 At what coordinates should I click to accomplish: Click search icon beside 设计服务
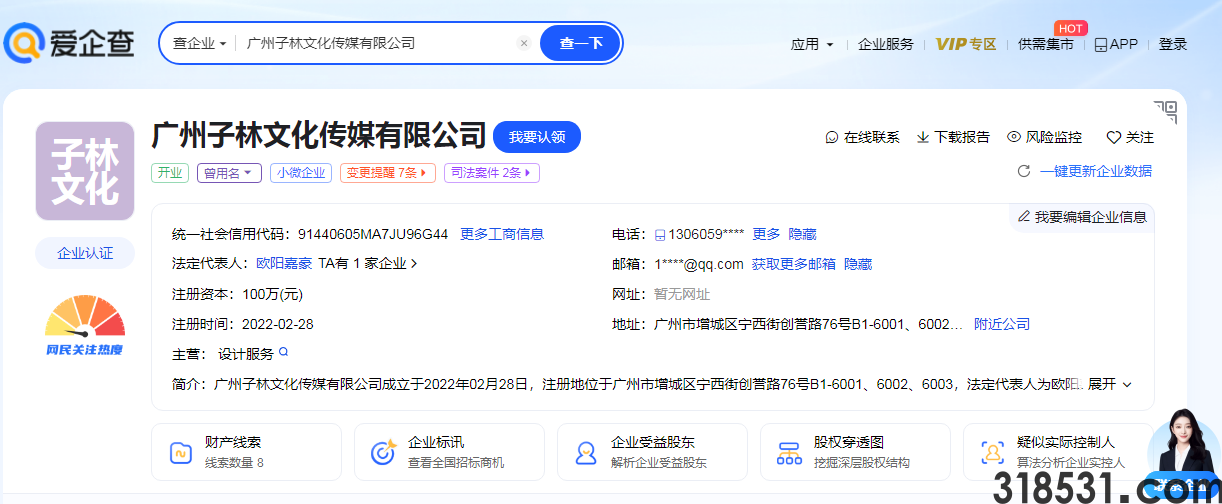point(283,353)
